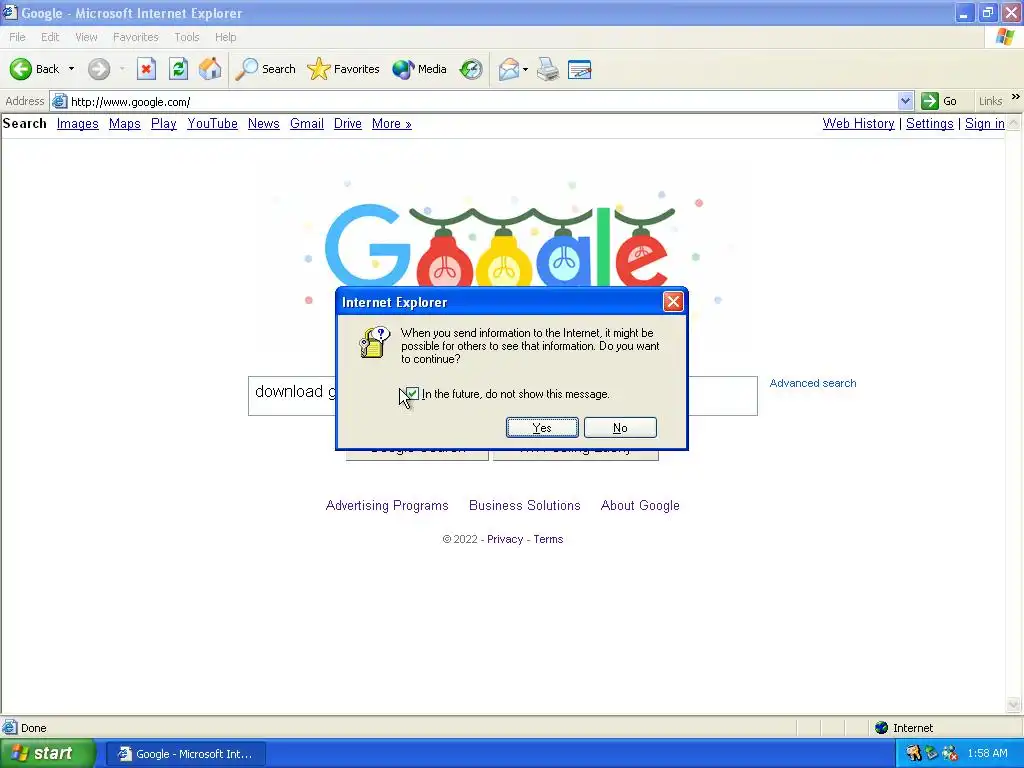The width and height of the screenshot is (1024, 768).
Task: Expand the Back button history dropdown arrow
Action: pos(71,69)
